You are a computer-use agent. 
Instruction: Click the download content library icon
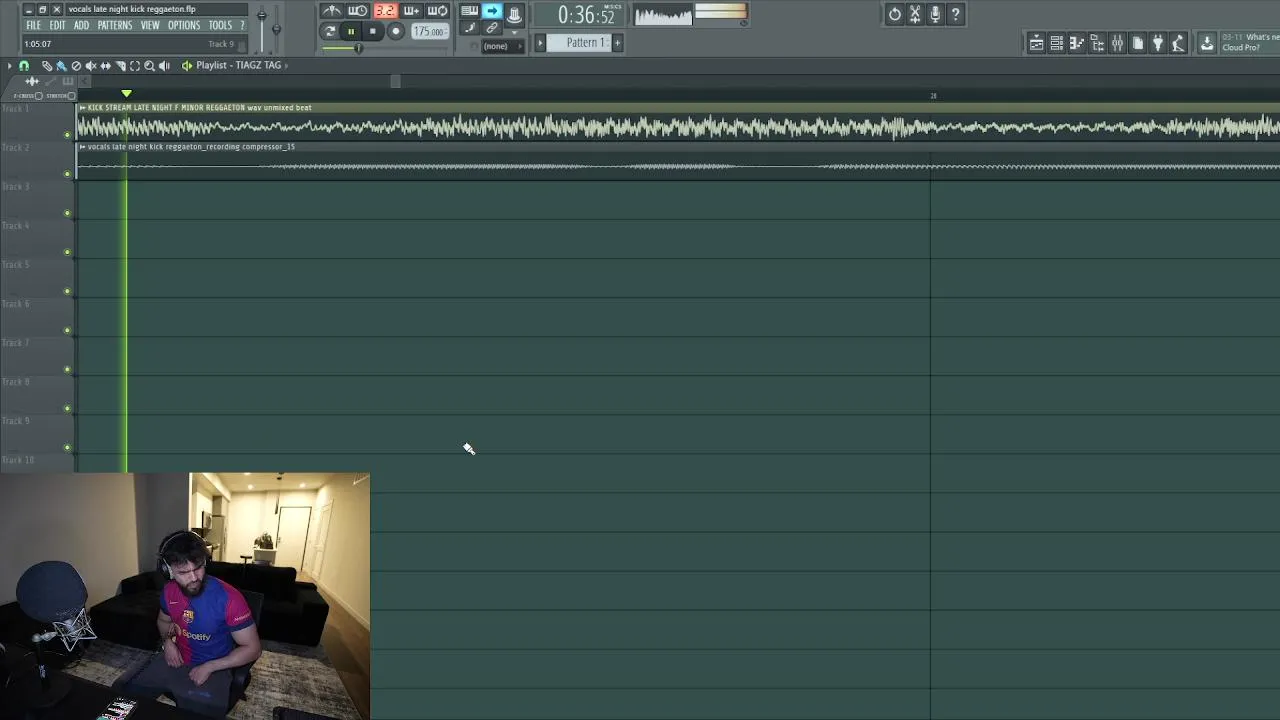coord(1207,43)
